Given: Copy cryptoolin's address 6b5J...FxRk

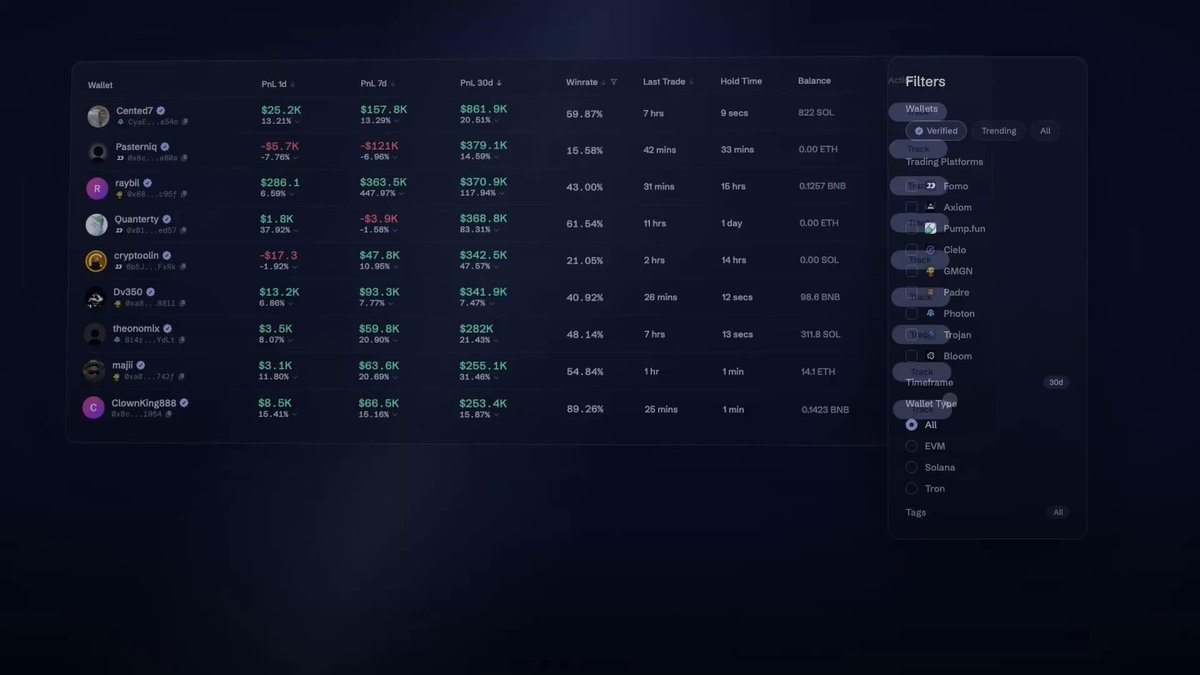Looking at the screenshot, I should pyautogui.click(x=183, y=267).
